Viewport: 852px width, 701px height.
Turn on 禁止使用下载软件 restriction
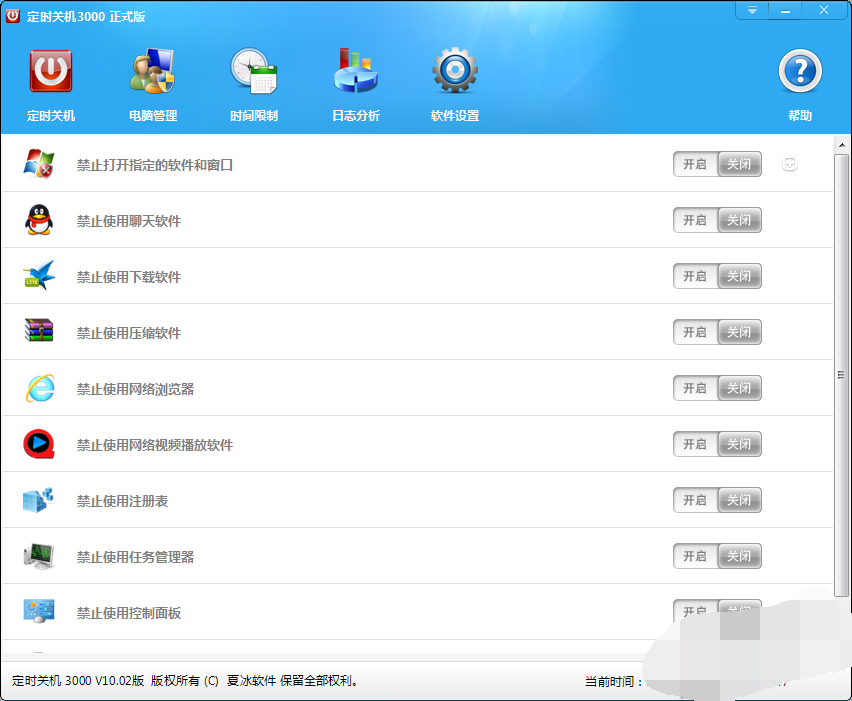(695, 276)
